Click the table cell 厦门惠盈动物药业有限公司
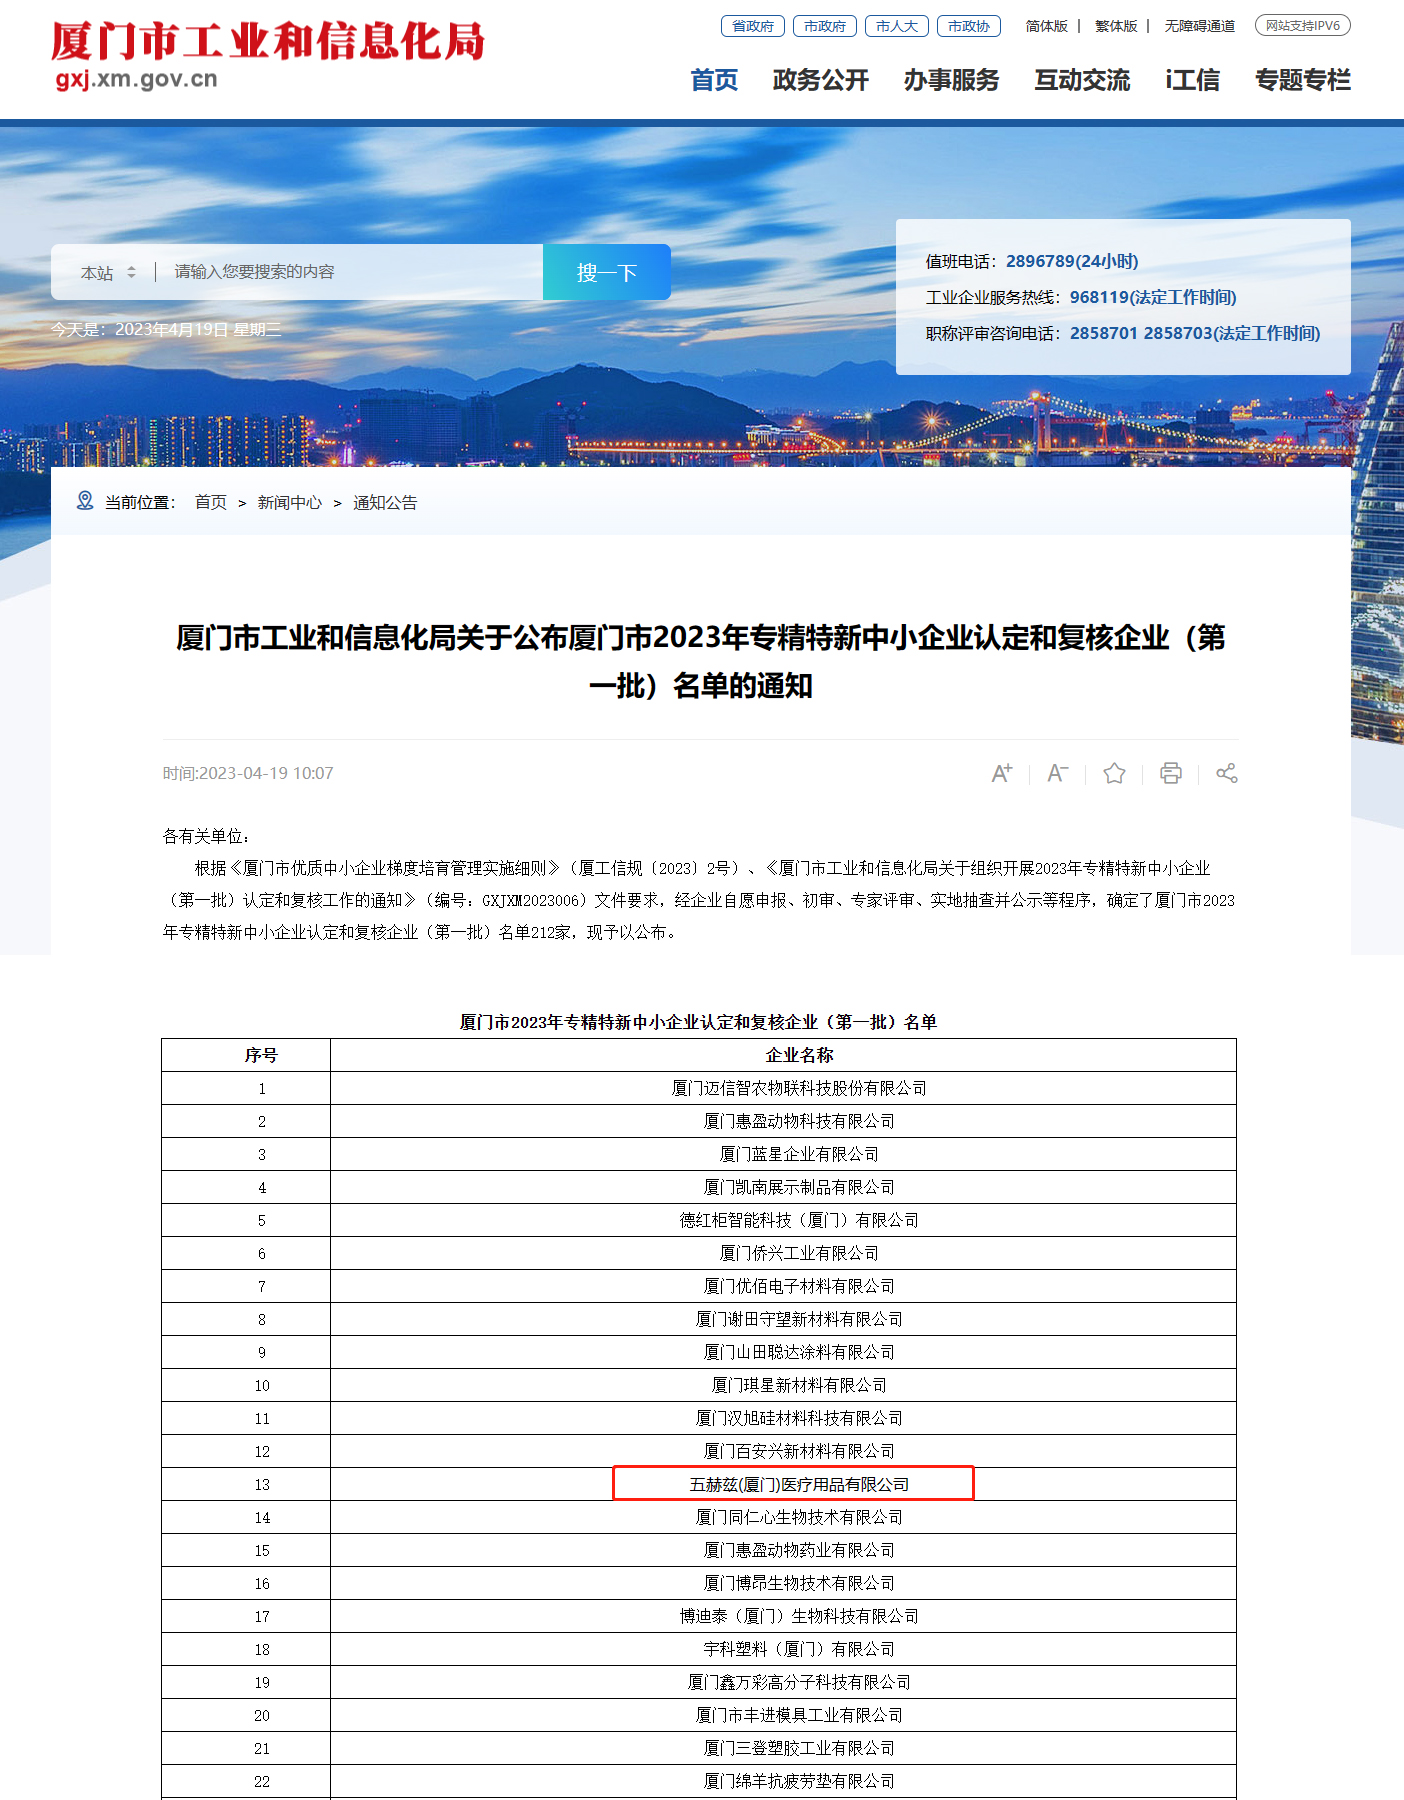 coord(783,1550)
